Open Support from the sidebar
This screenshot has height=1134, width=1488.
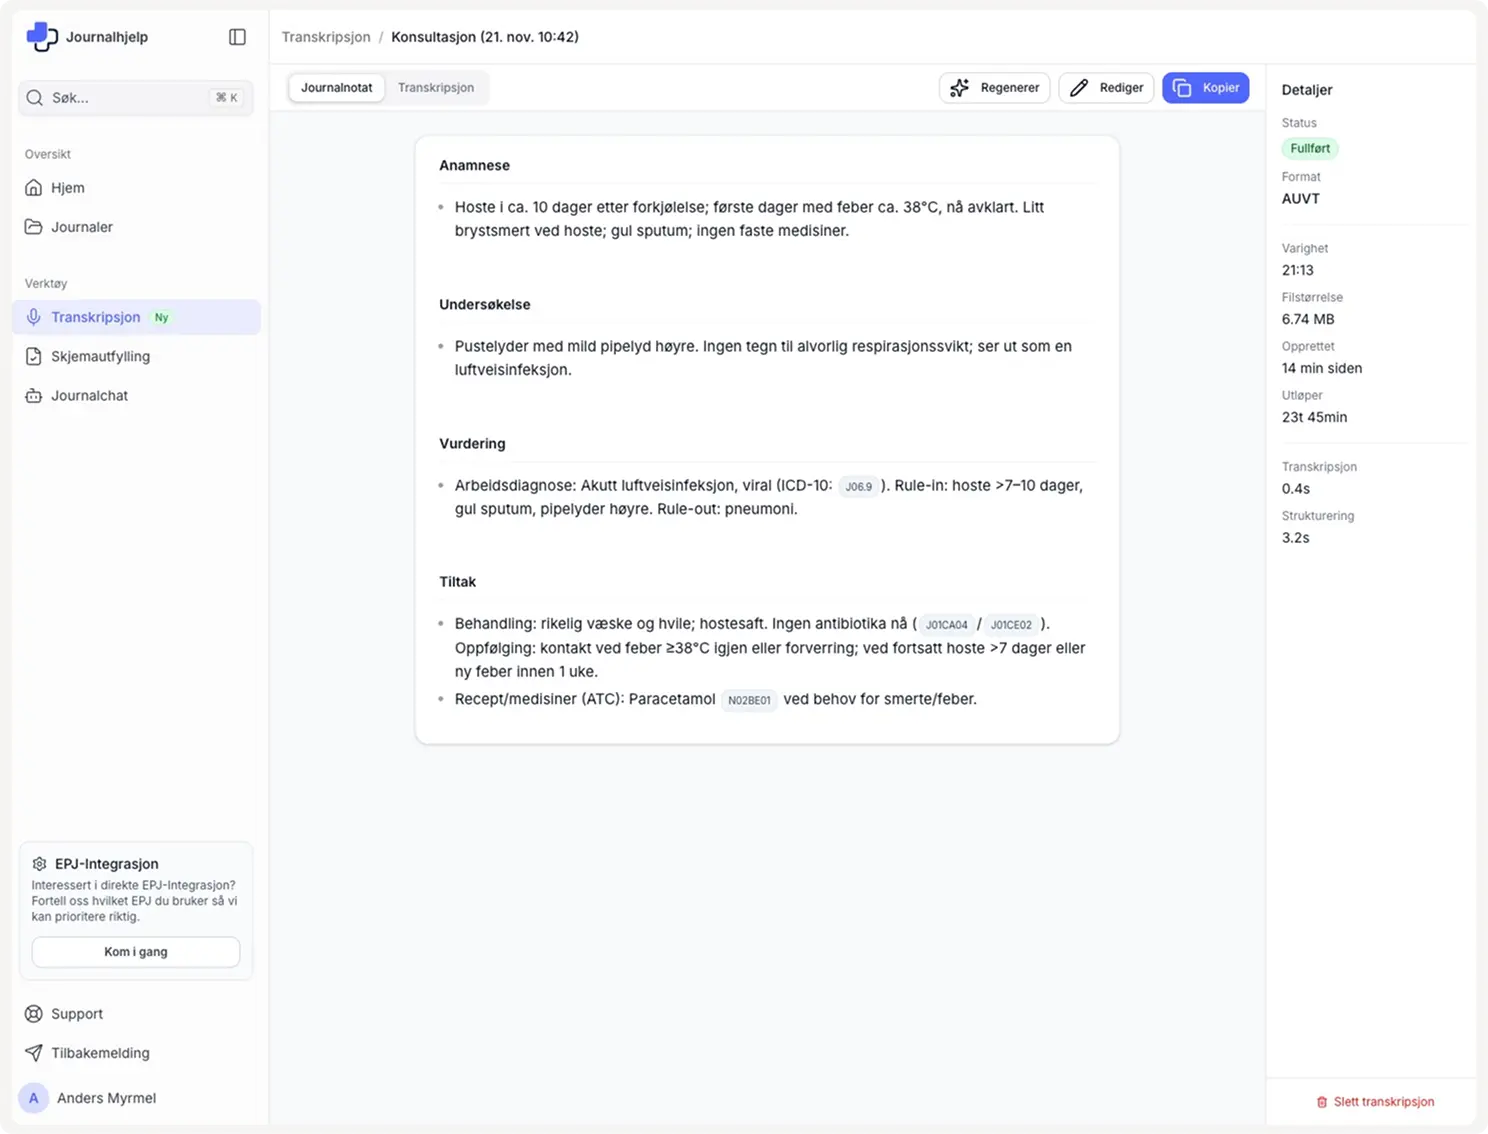coord(77,1014)
